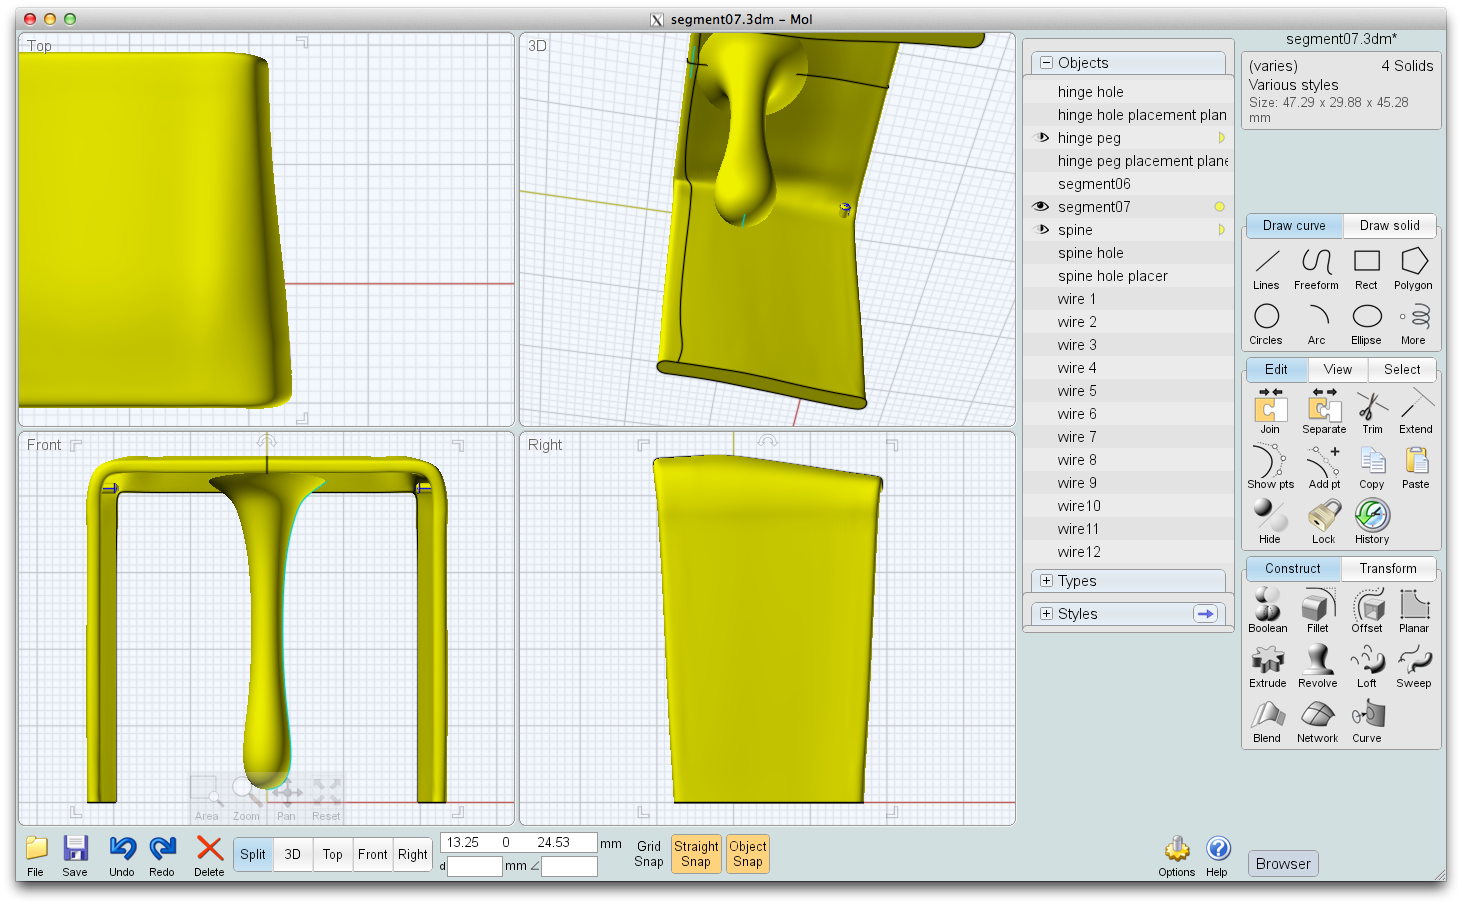Switch to Front view layout
The image size is (1462, 905).
pyautogui.click(x=373, y=855)
